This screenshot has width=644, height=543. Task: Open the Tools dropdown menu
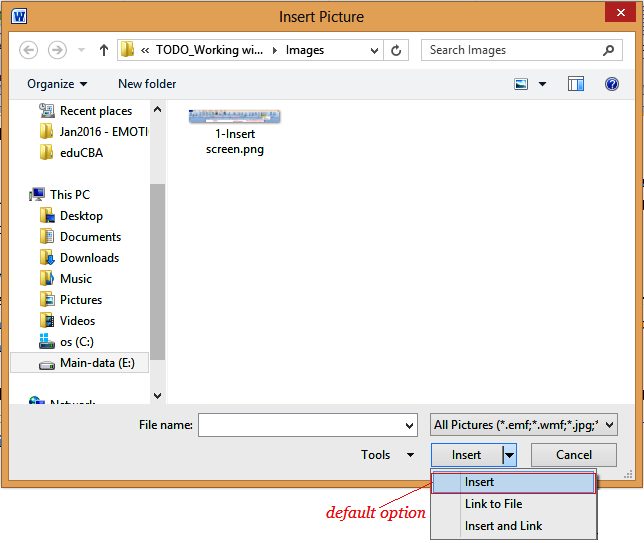tap(387, 455)
